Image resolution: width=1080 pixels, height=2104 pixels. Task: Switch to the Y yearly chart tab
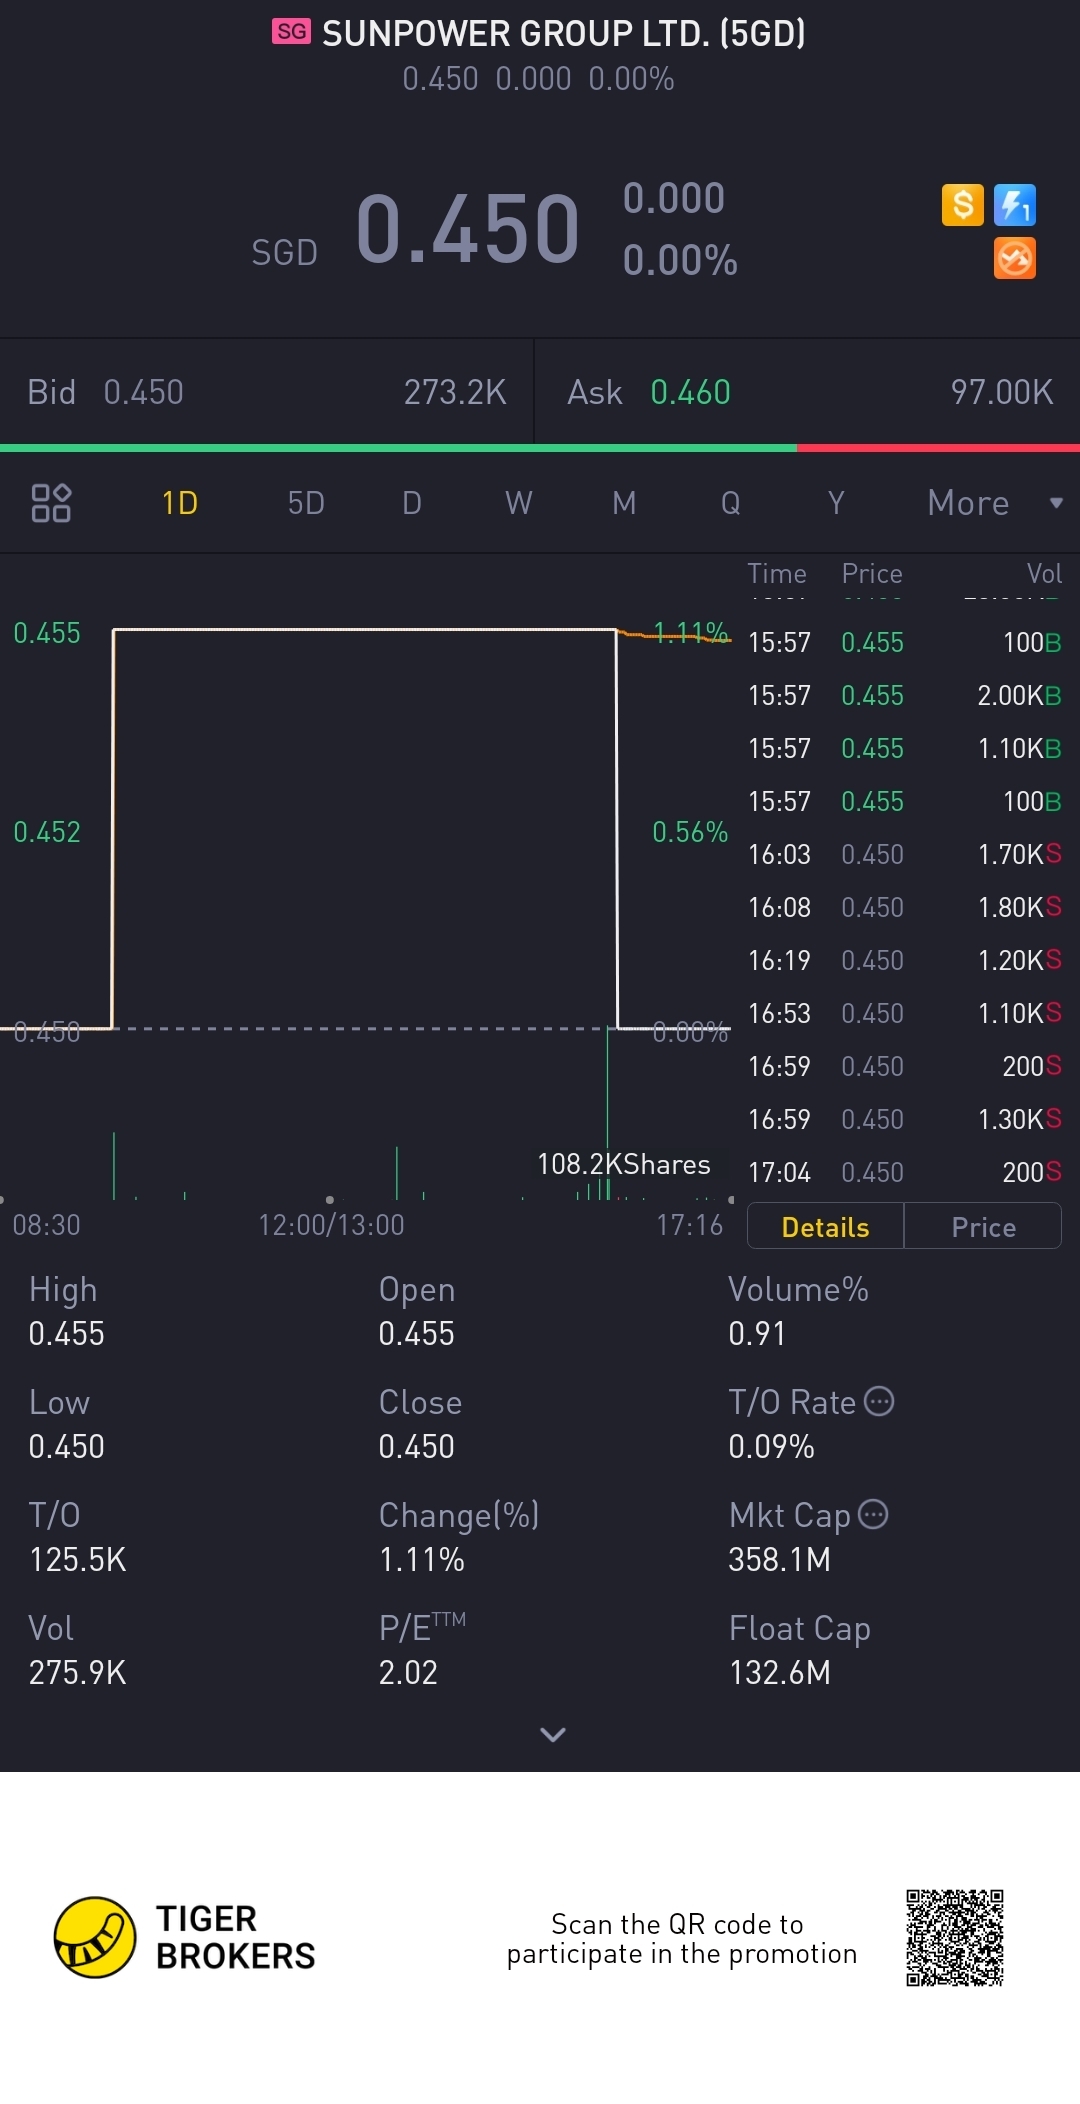(836, 503)
